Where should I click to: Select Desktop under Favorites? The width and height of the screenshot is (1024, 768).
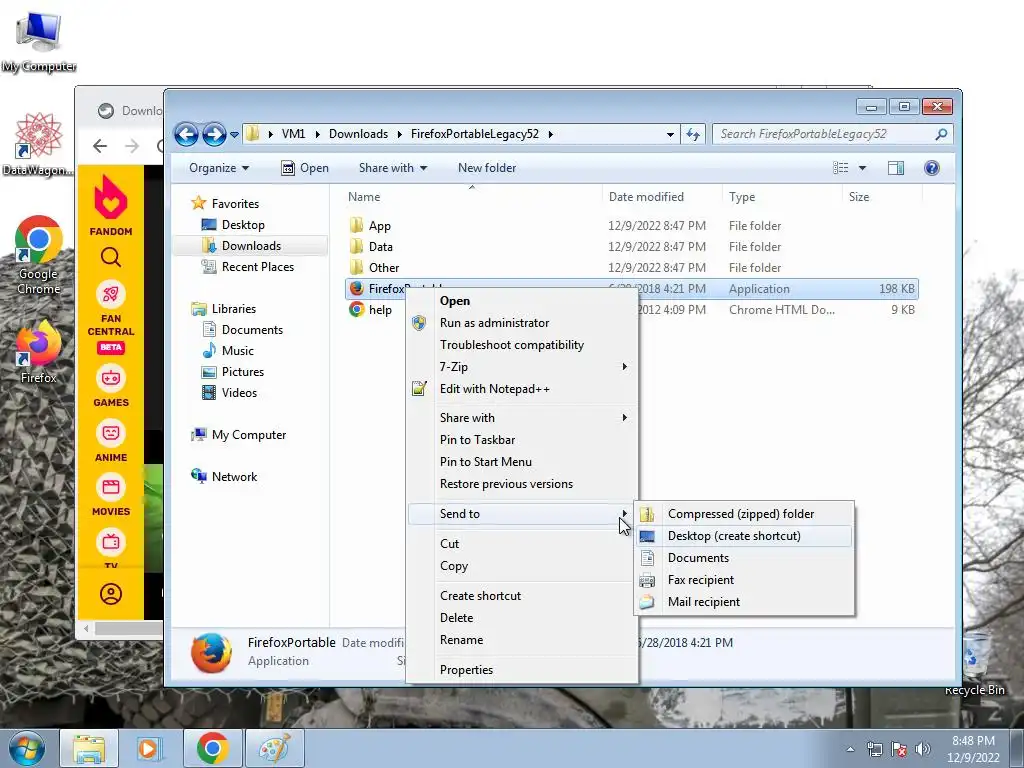pos(242,225)
